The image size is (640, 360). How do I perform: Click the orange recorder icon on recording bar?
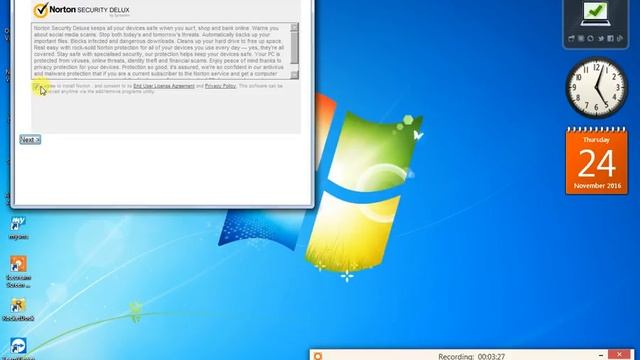pyautogui.click(x=318, y=356)
